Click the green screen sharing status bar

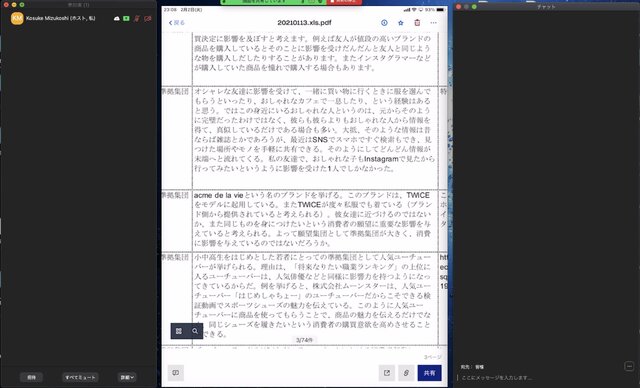tap(273, 2)
